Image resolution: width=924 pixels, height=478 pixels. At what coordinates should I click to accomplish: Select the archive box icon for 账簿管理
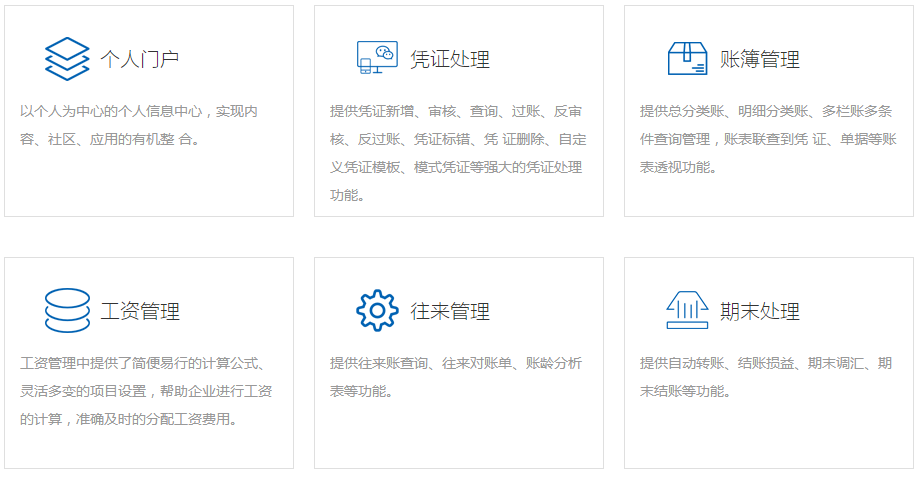[x=687, y=58]
